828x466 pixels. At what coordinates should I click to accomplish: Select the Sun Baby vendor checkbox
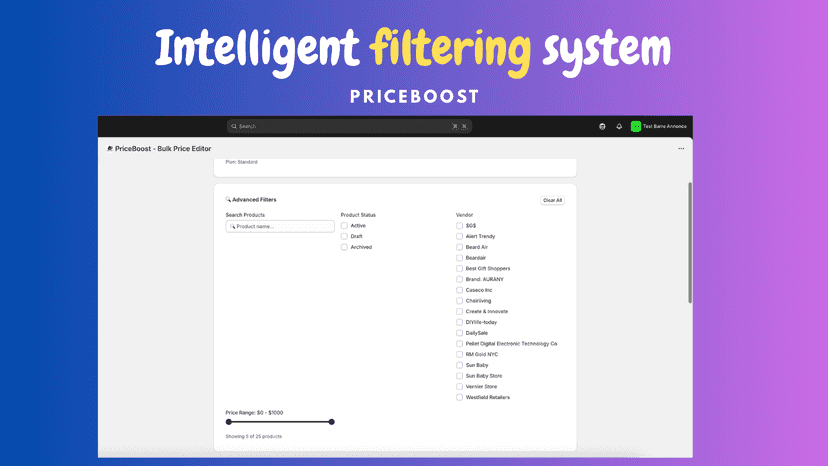459,365
